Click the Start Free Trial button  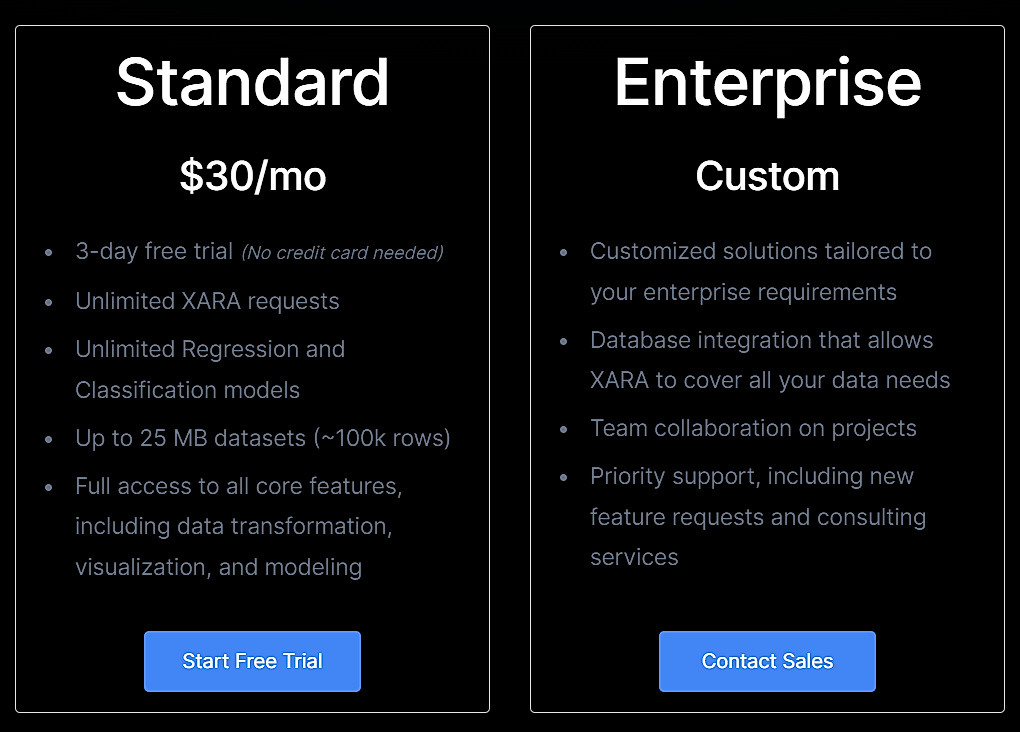pos(252,661)
